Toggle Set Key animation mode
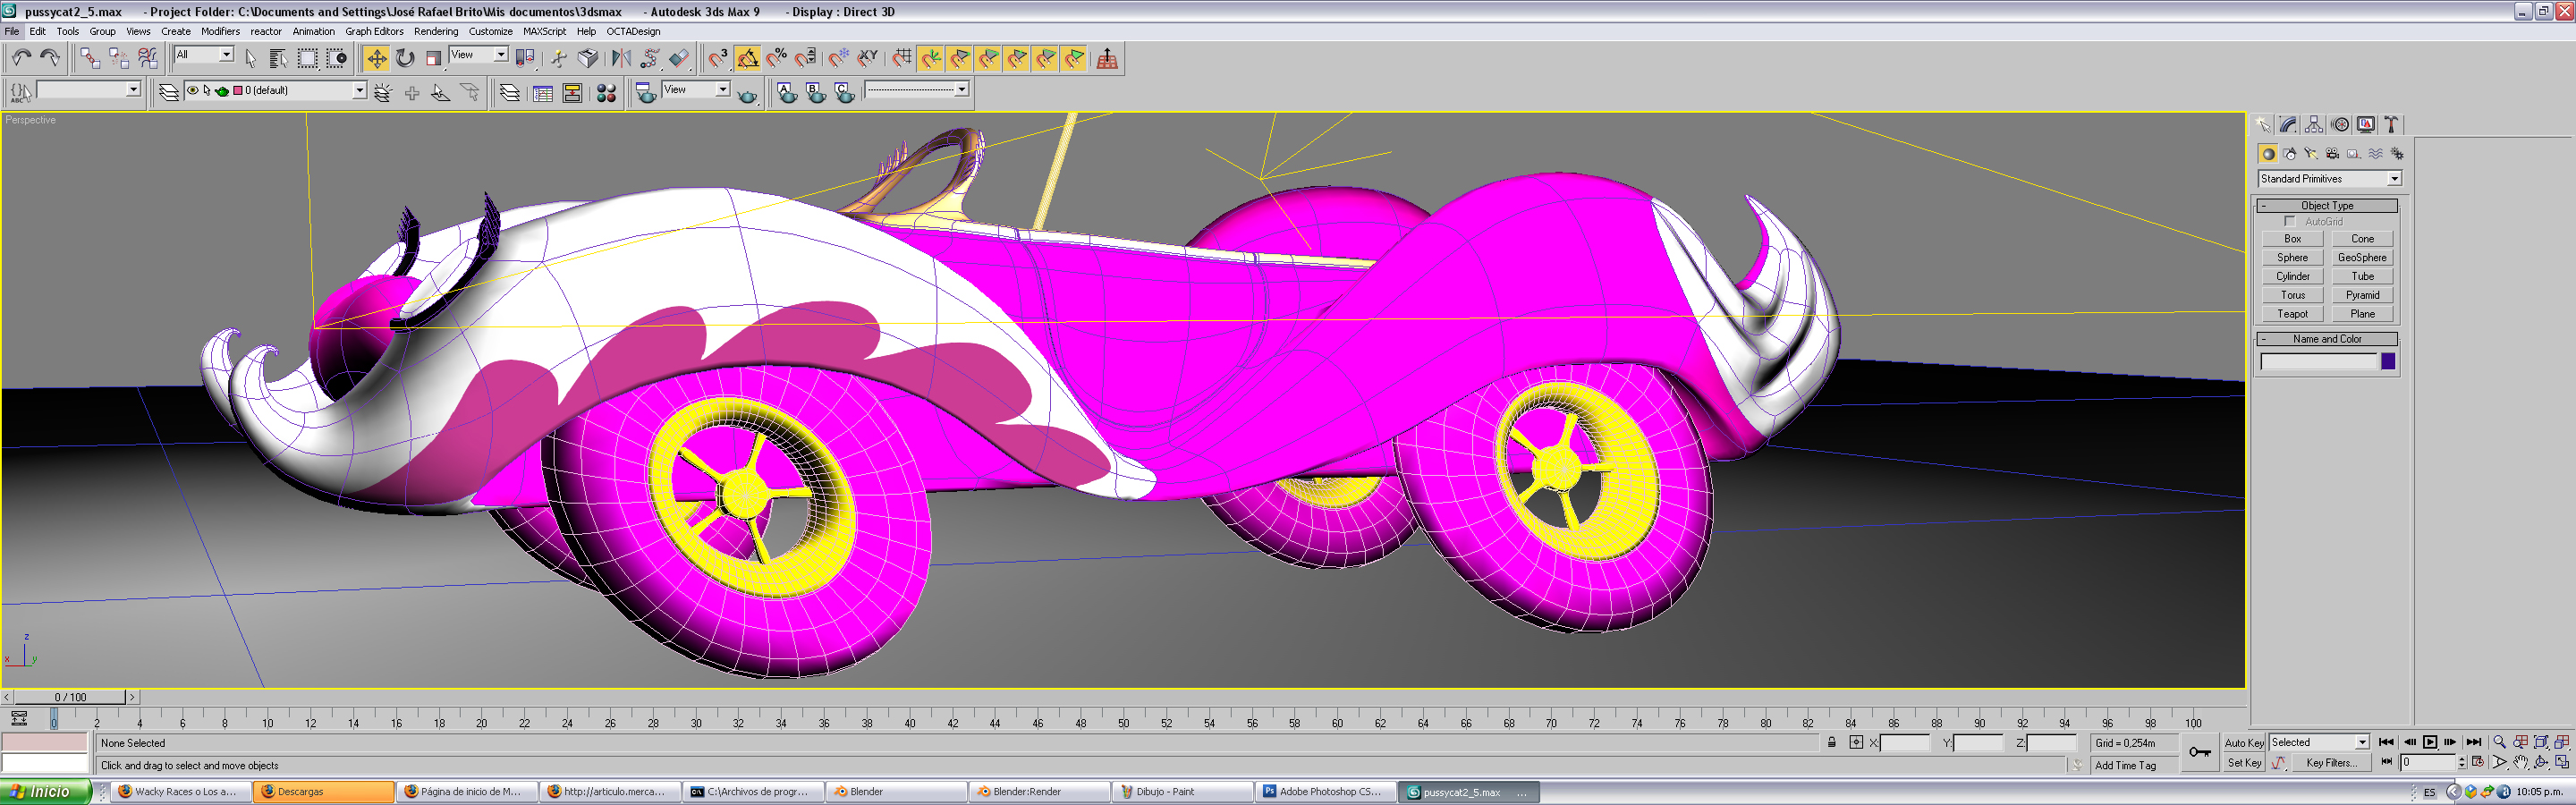This screenshot has height=805, width=2576. 2244,763
